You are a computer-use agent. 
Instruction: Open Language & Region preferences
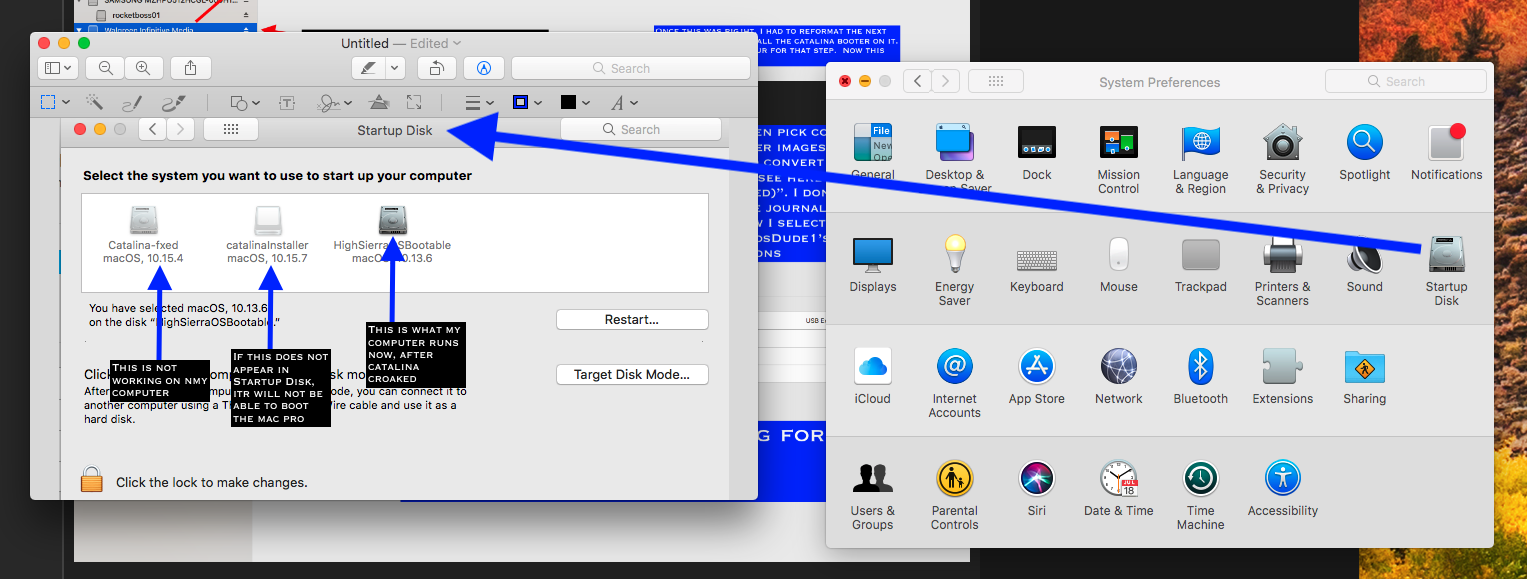pyautogui.click(x=1201, y=158)
